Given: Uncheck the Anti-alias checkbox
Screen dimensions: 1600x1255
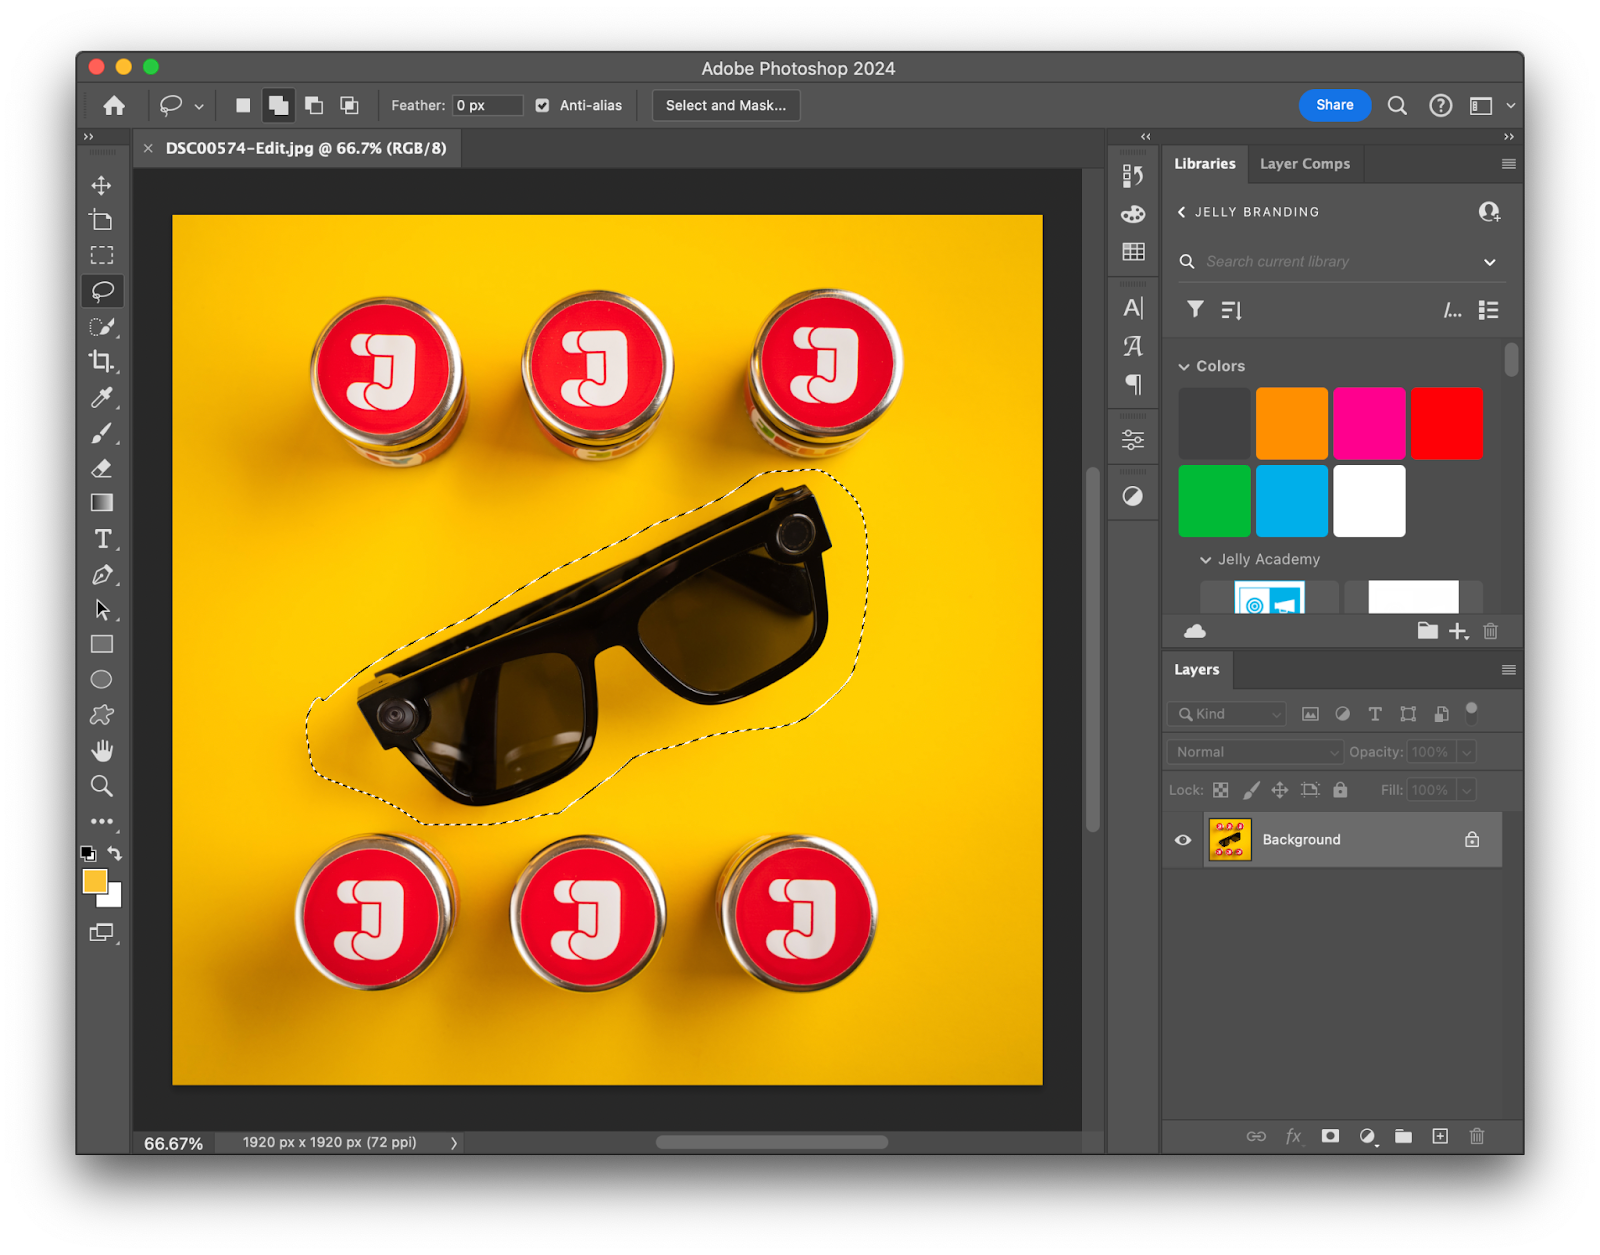Looking at the screenshot, I should pyautogui.click(x=542, y=106).
